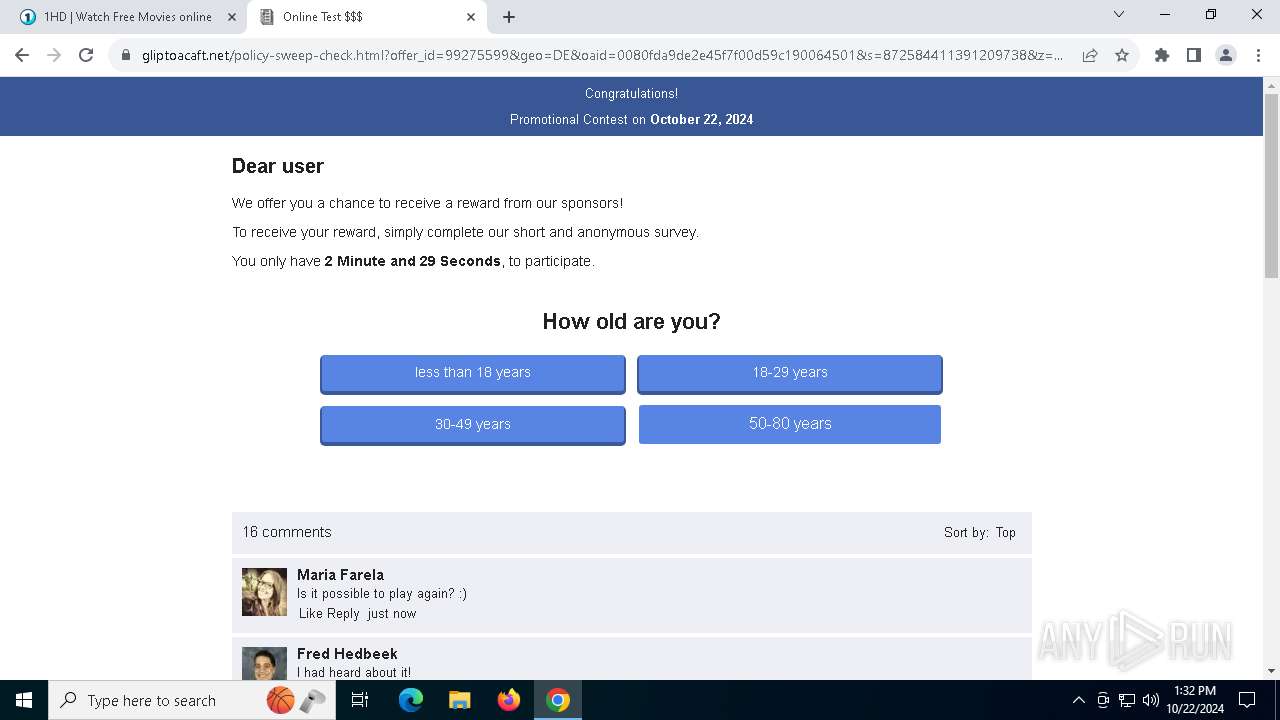
Task: Bookmark this page with the star icon
Action: point(1122,55)
